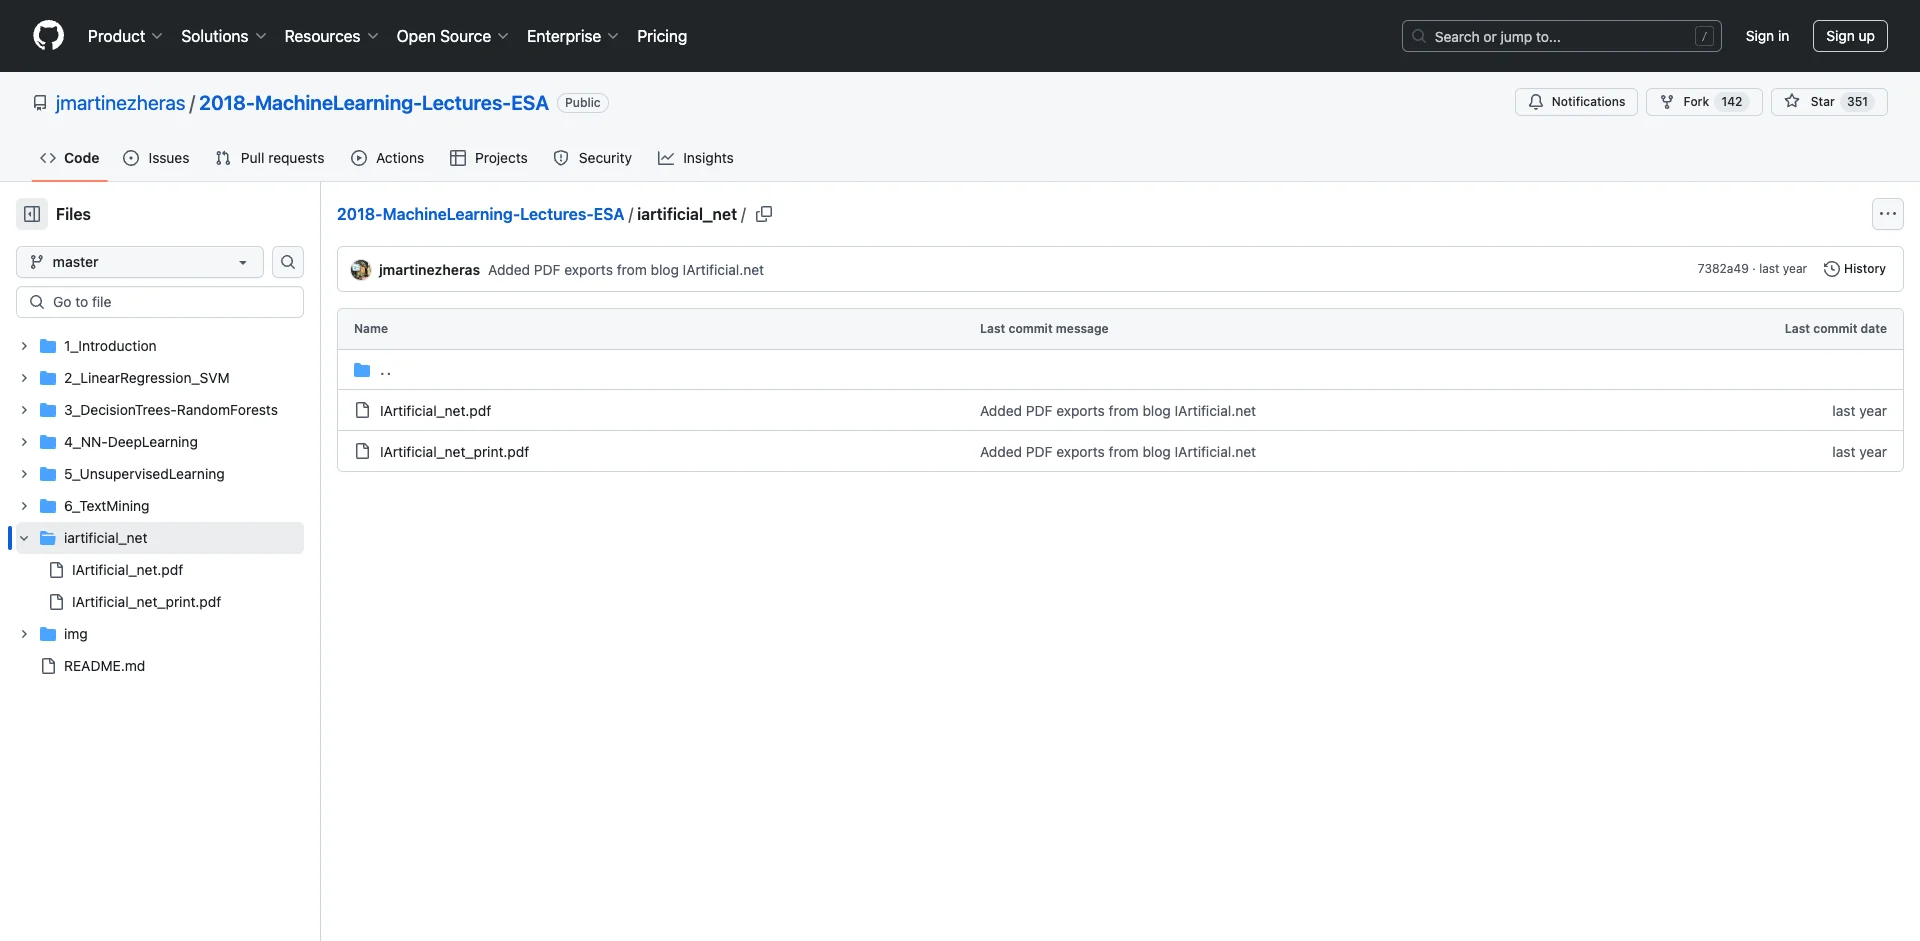
Task: Click the Sign in link
Action: [x=1767, y=36]
